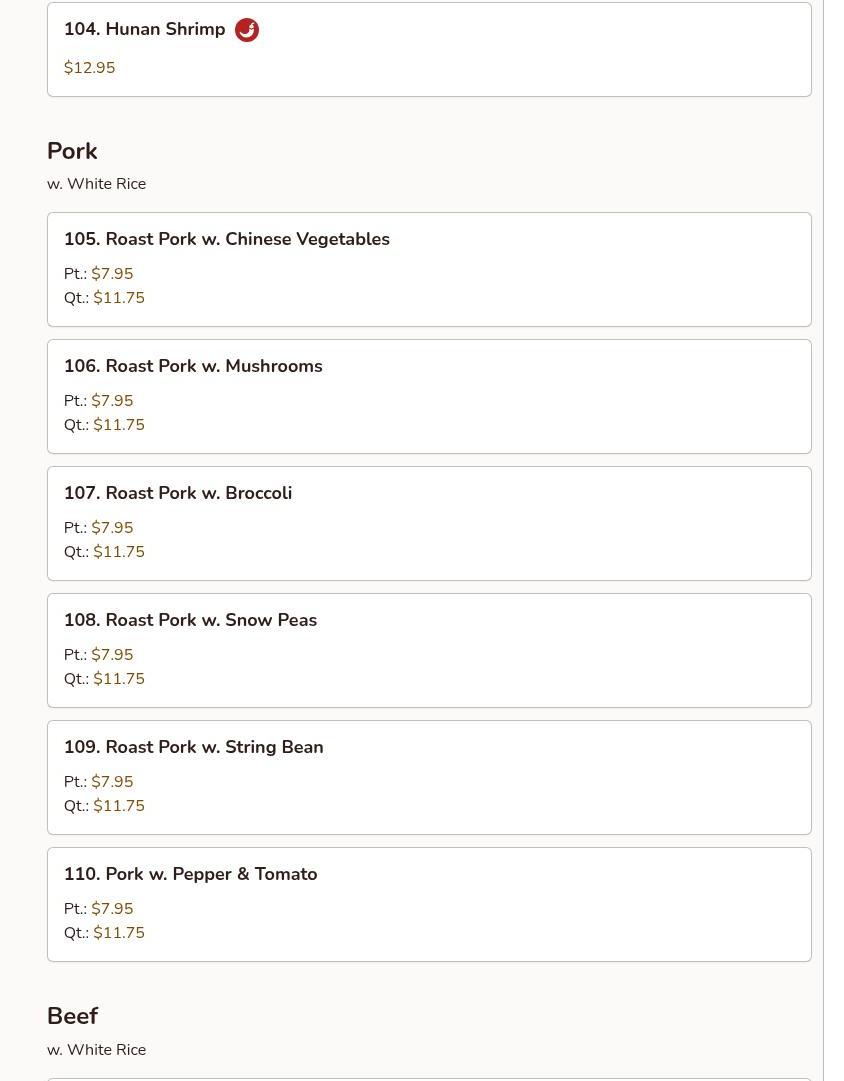Select pint price for Roast Pork Snow Peas
The image size is (844, 1081).
(112, 655)
